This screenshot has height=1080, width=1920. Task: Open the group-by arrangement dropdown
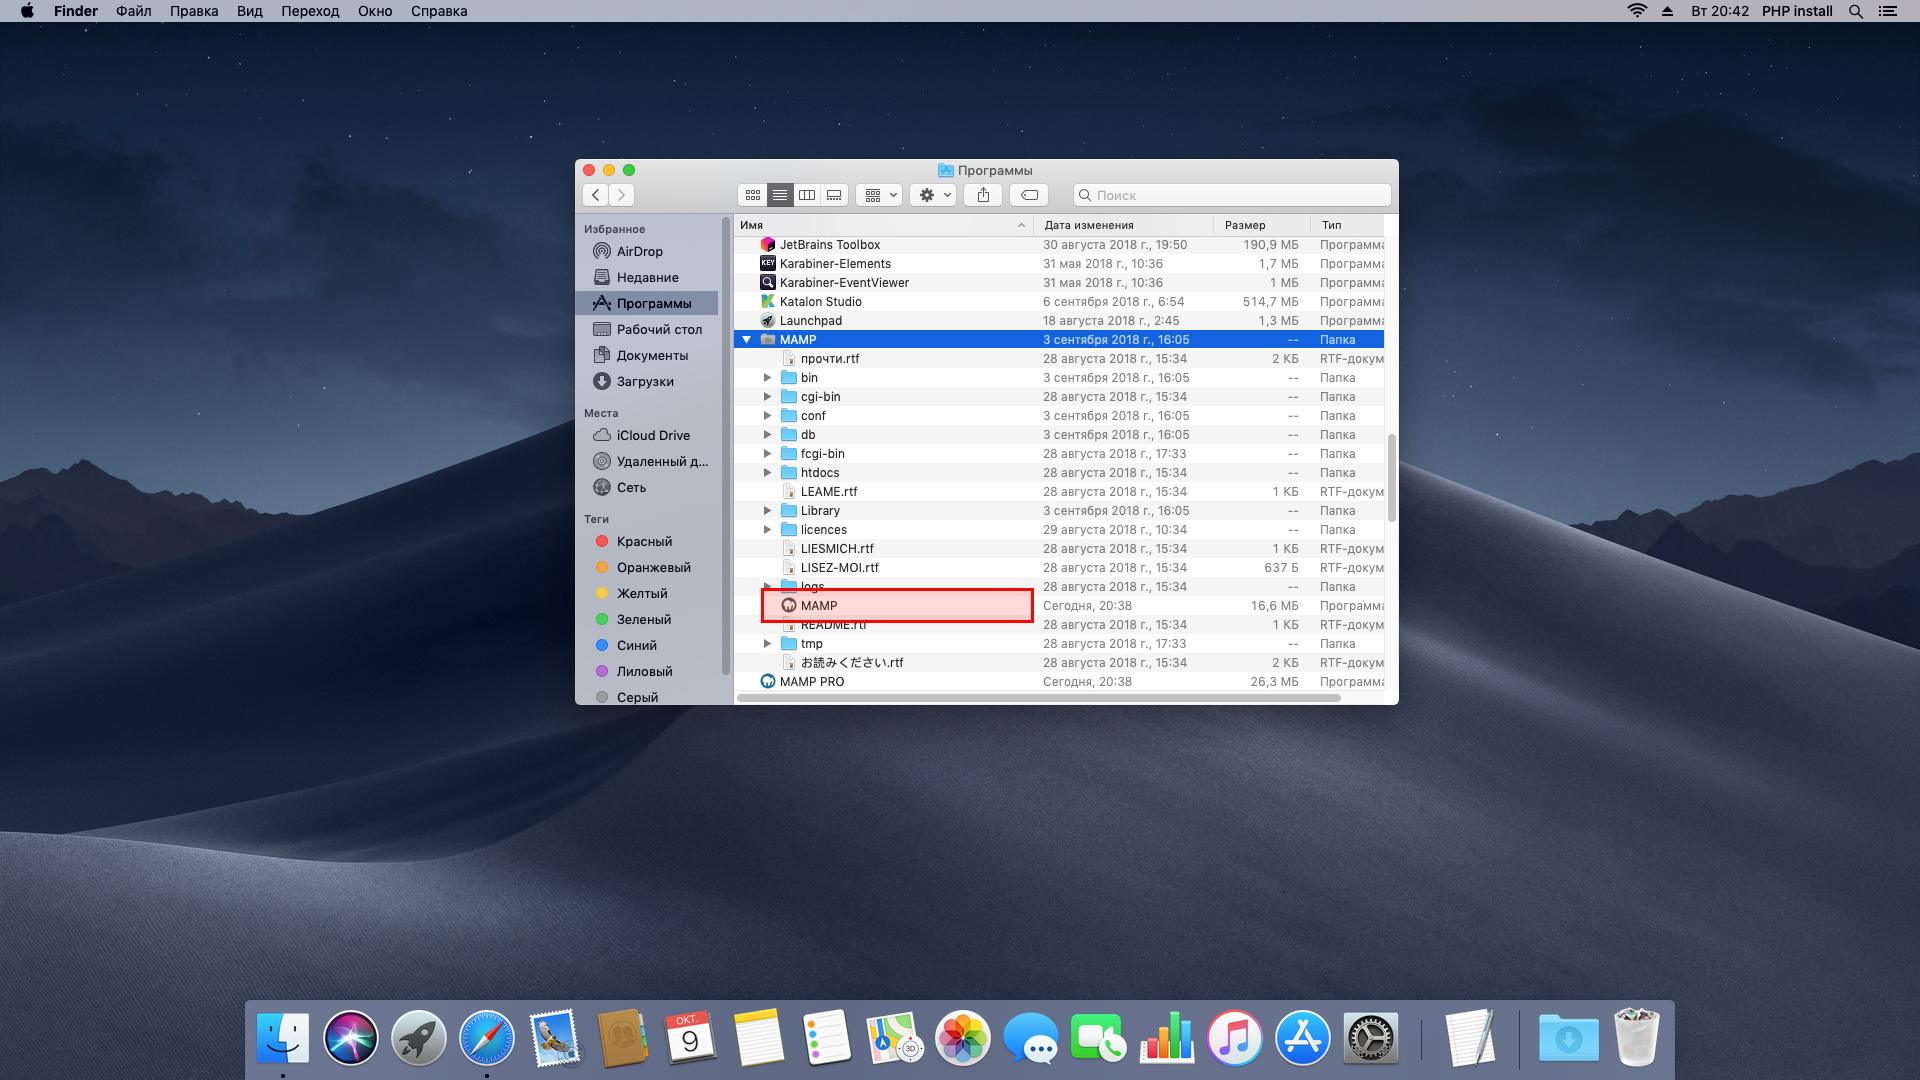coord(880,195)
